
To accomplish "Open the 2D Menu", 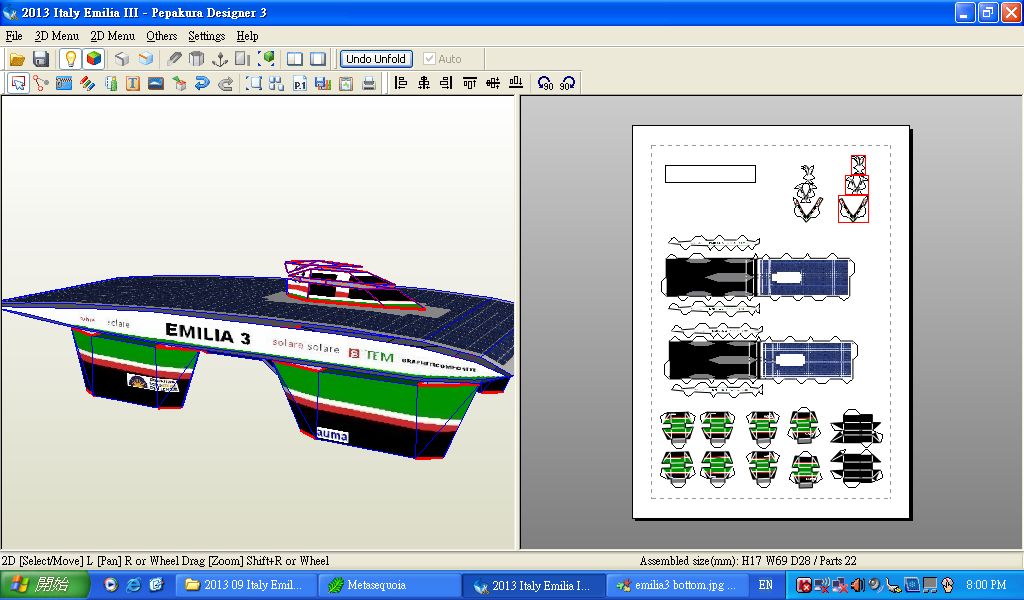I will tap(112, 36).
